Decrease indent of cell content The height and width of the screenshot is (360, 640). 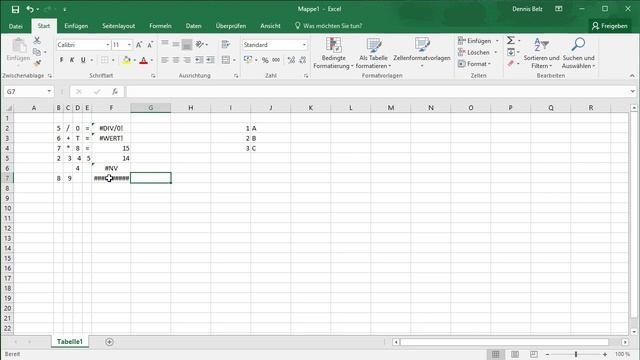(199, 60)
